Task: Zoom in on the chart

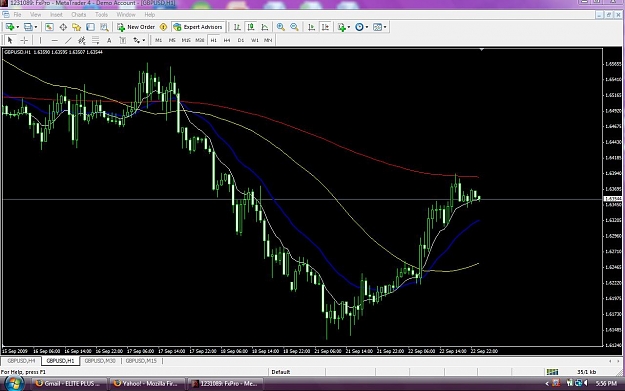Action: (281, 27)
